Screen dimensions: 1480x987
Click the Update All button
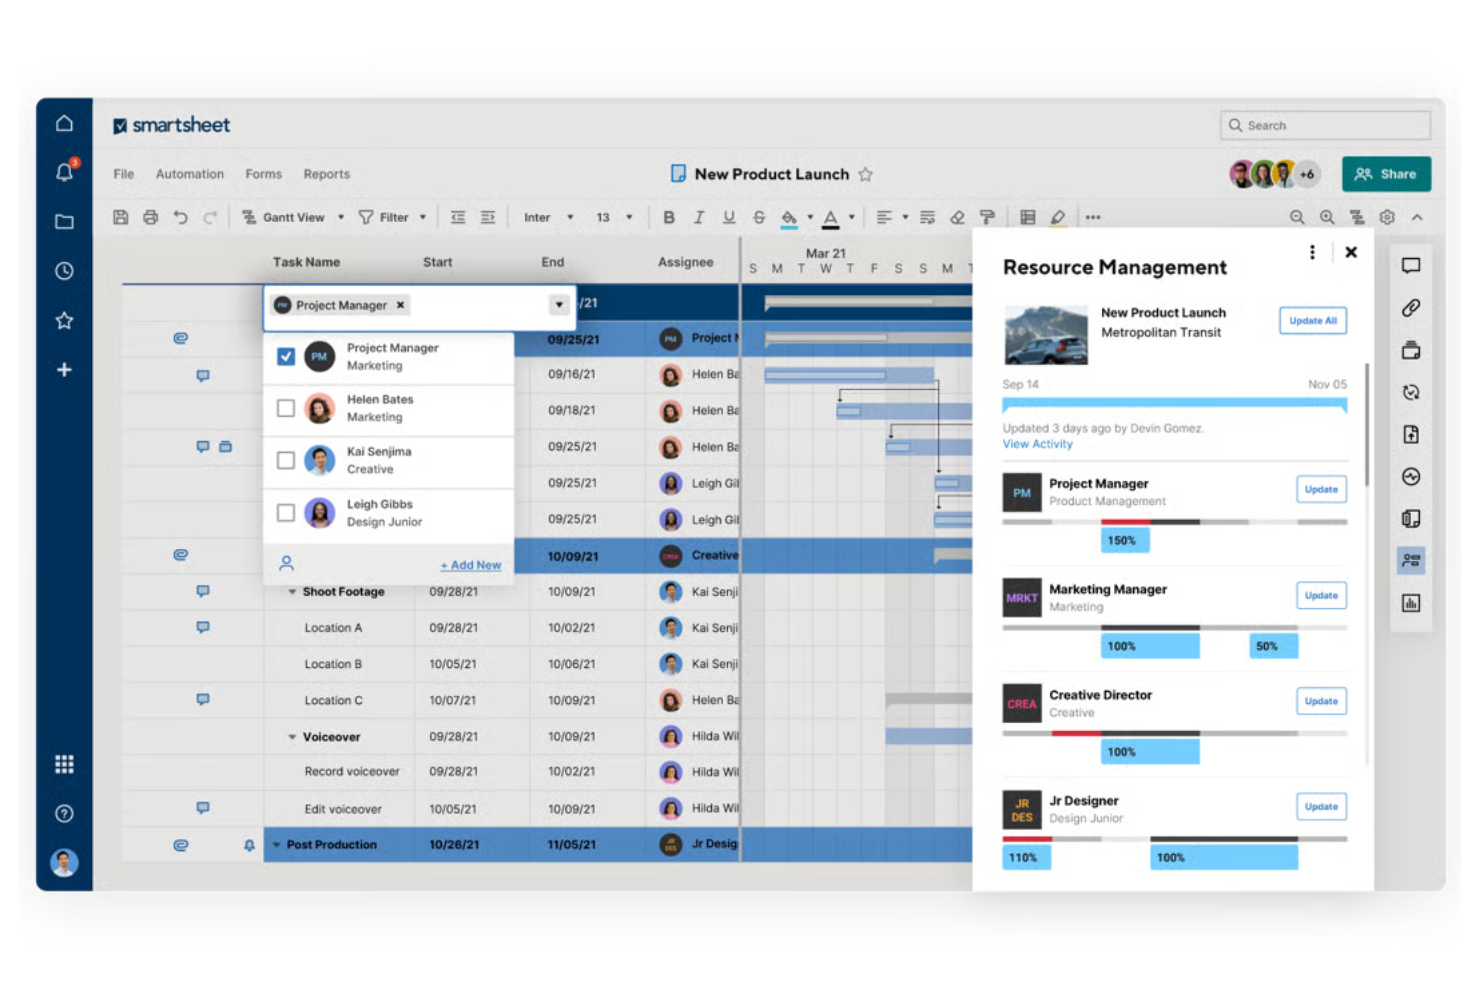[1312, 320]
